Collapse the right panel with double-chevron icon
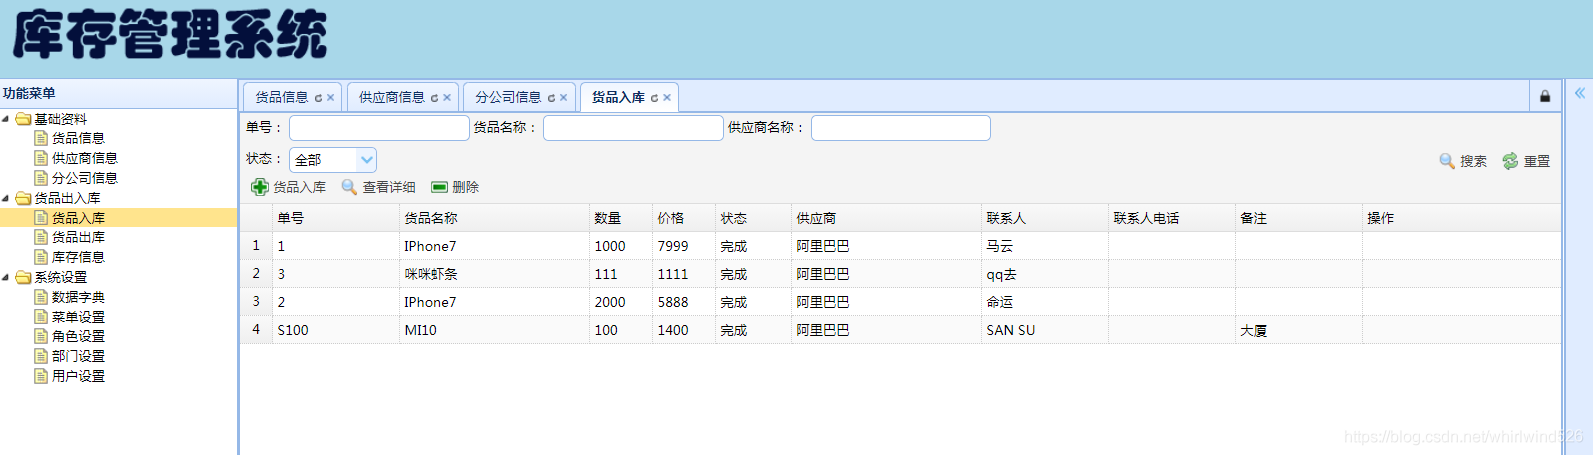Image resolution: width=1593 pixels, height=455 pixels. point(1580,93)
